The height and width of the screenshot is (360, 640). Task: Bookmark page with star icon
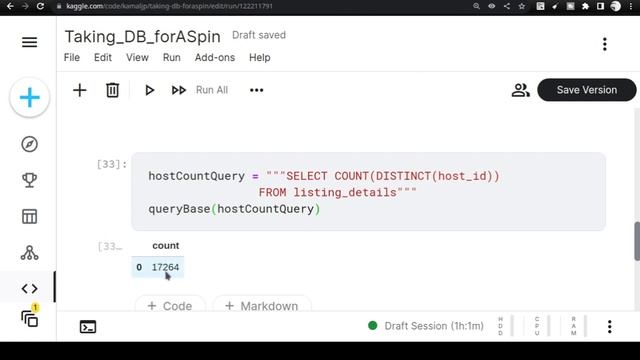pos(522,6)
